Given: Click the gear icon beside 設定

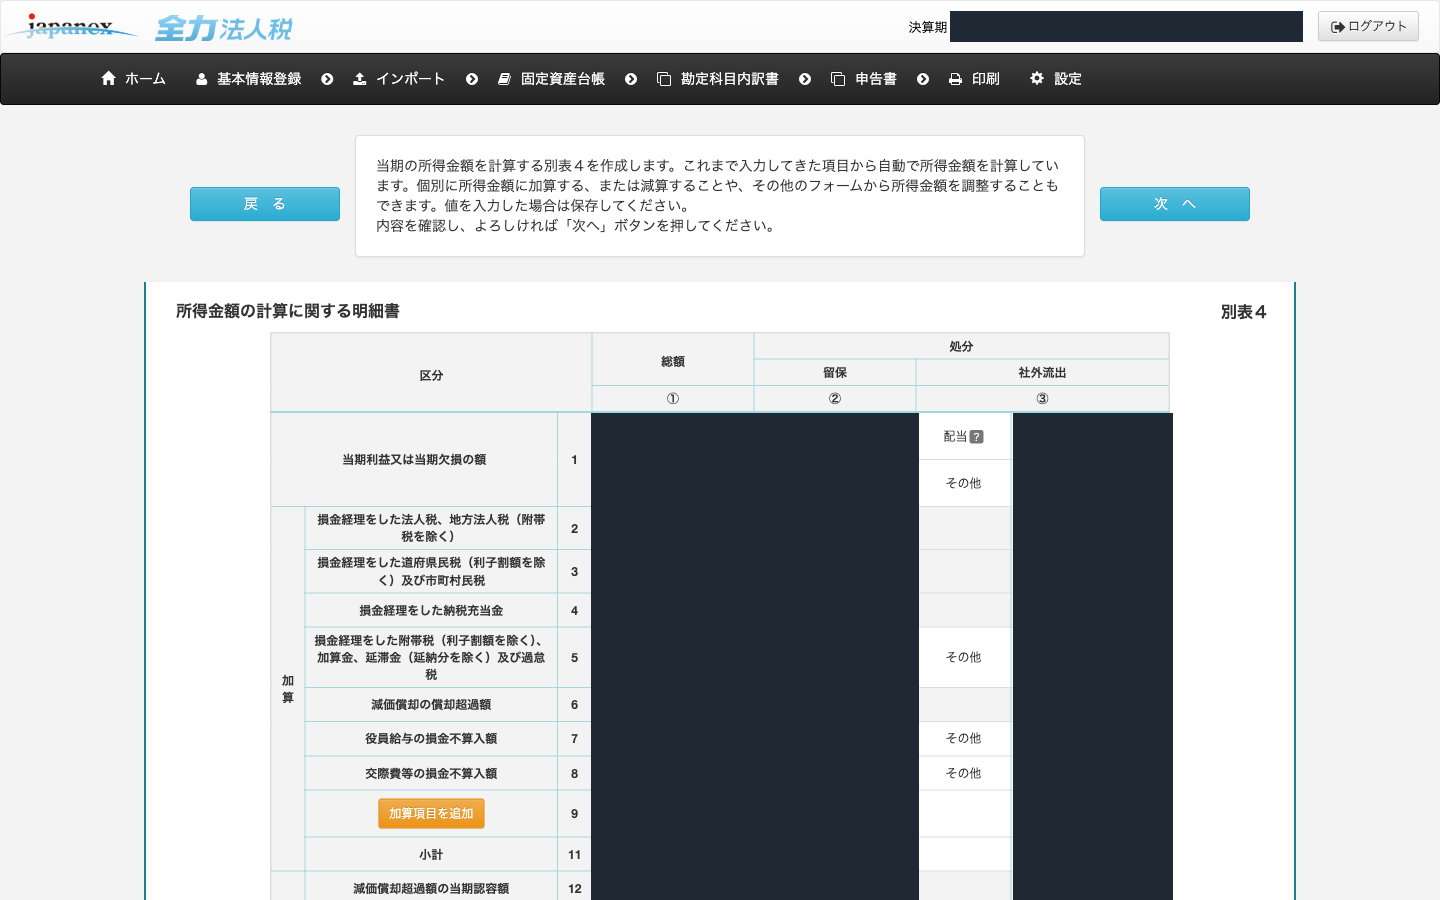Looking at the screenshot, I should (x=1037, y=78).
